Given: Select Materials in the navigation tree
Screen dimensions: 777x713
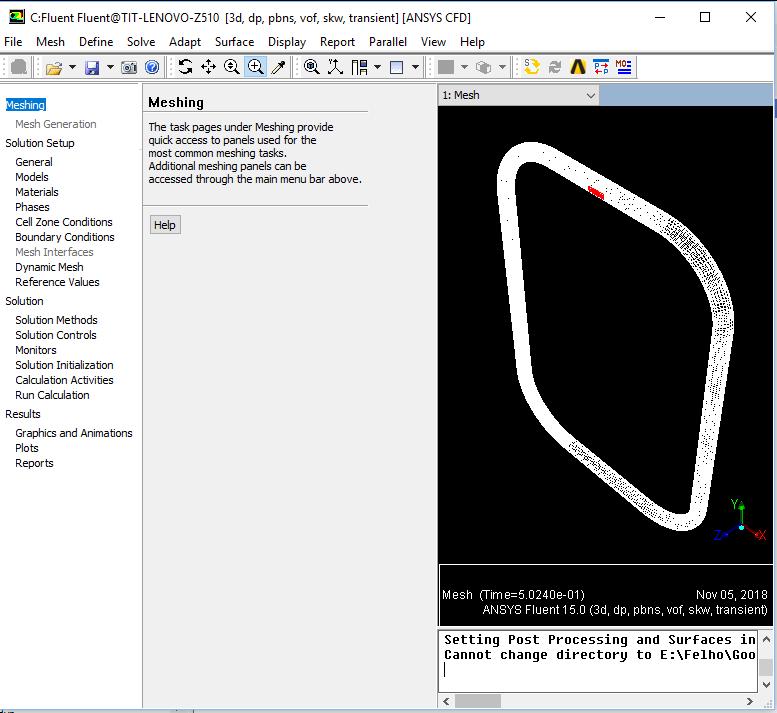Looking at the screenshot, I should tap(37, 192).
